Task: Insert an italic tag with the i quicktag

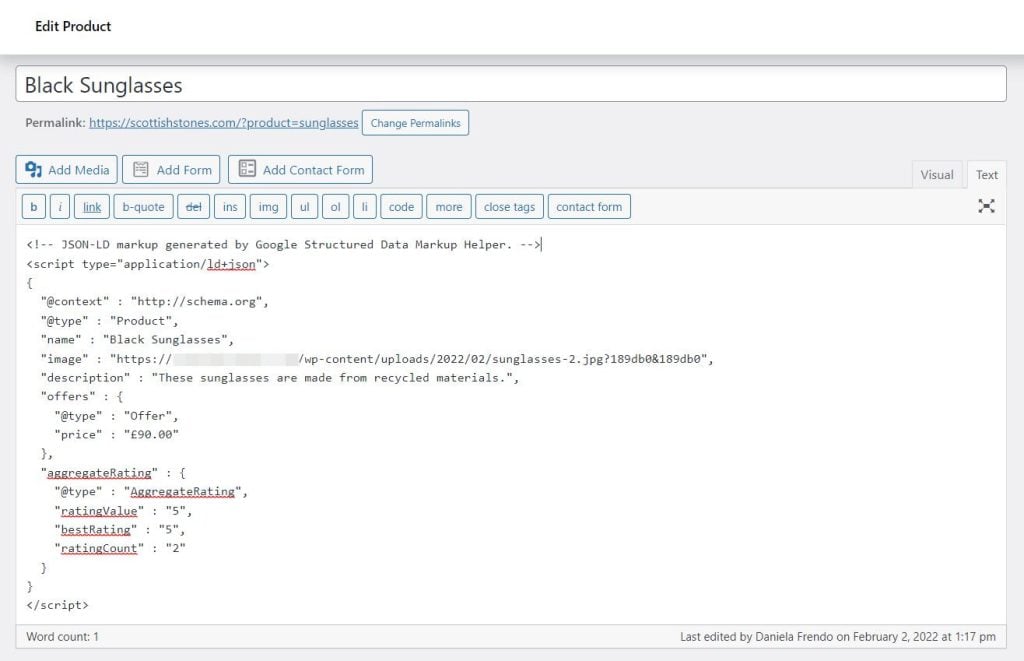Action: [x=59, y=206]
